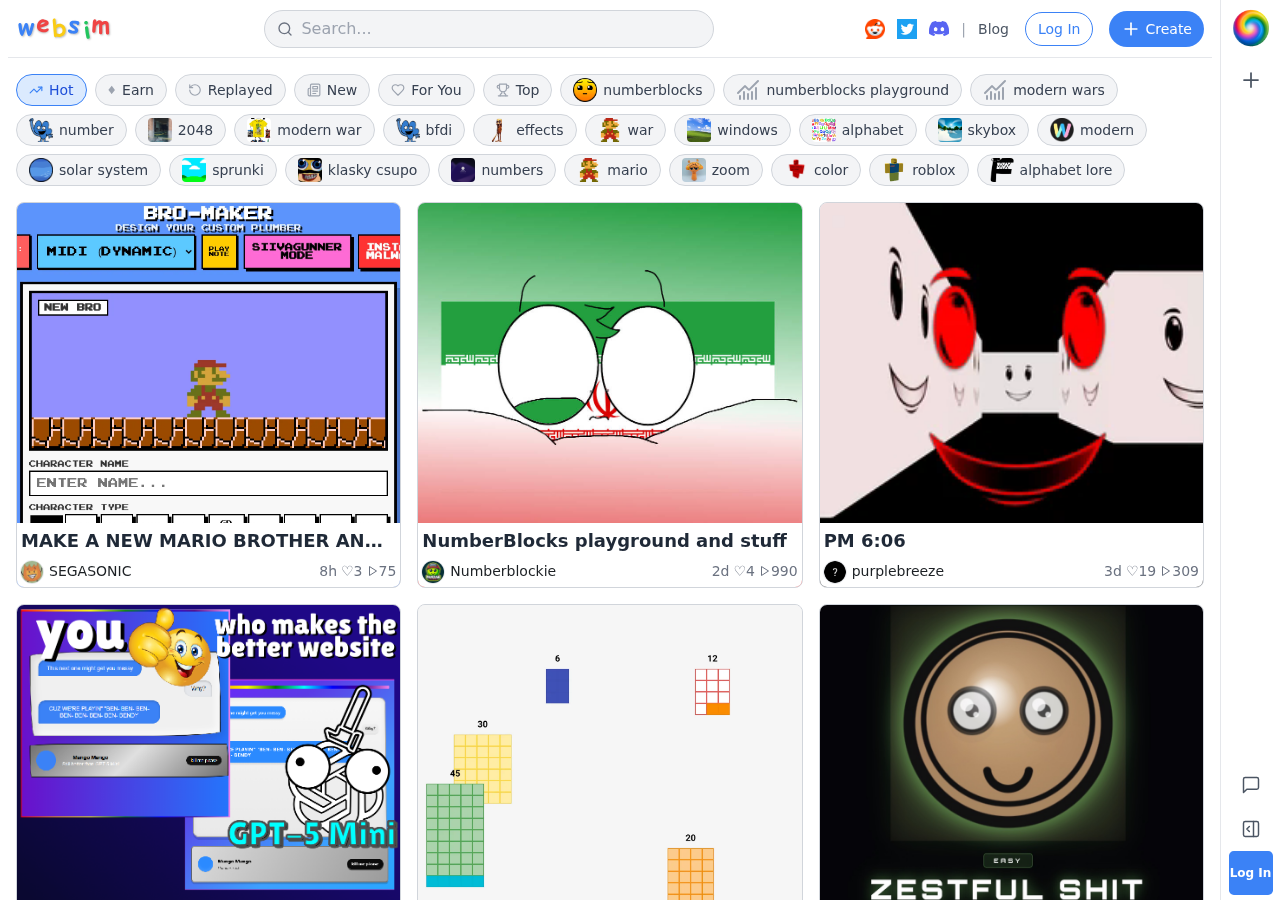Open the PM 6:06 title link
The height and width of the screenshot is (900, 1280).
pyautogui.click(x=865, y=541)
